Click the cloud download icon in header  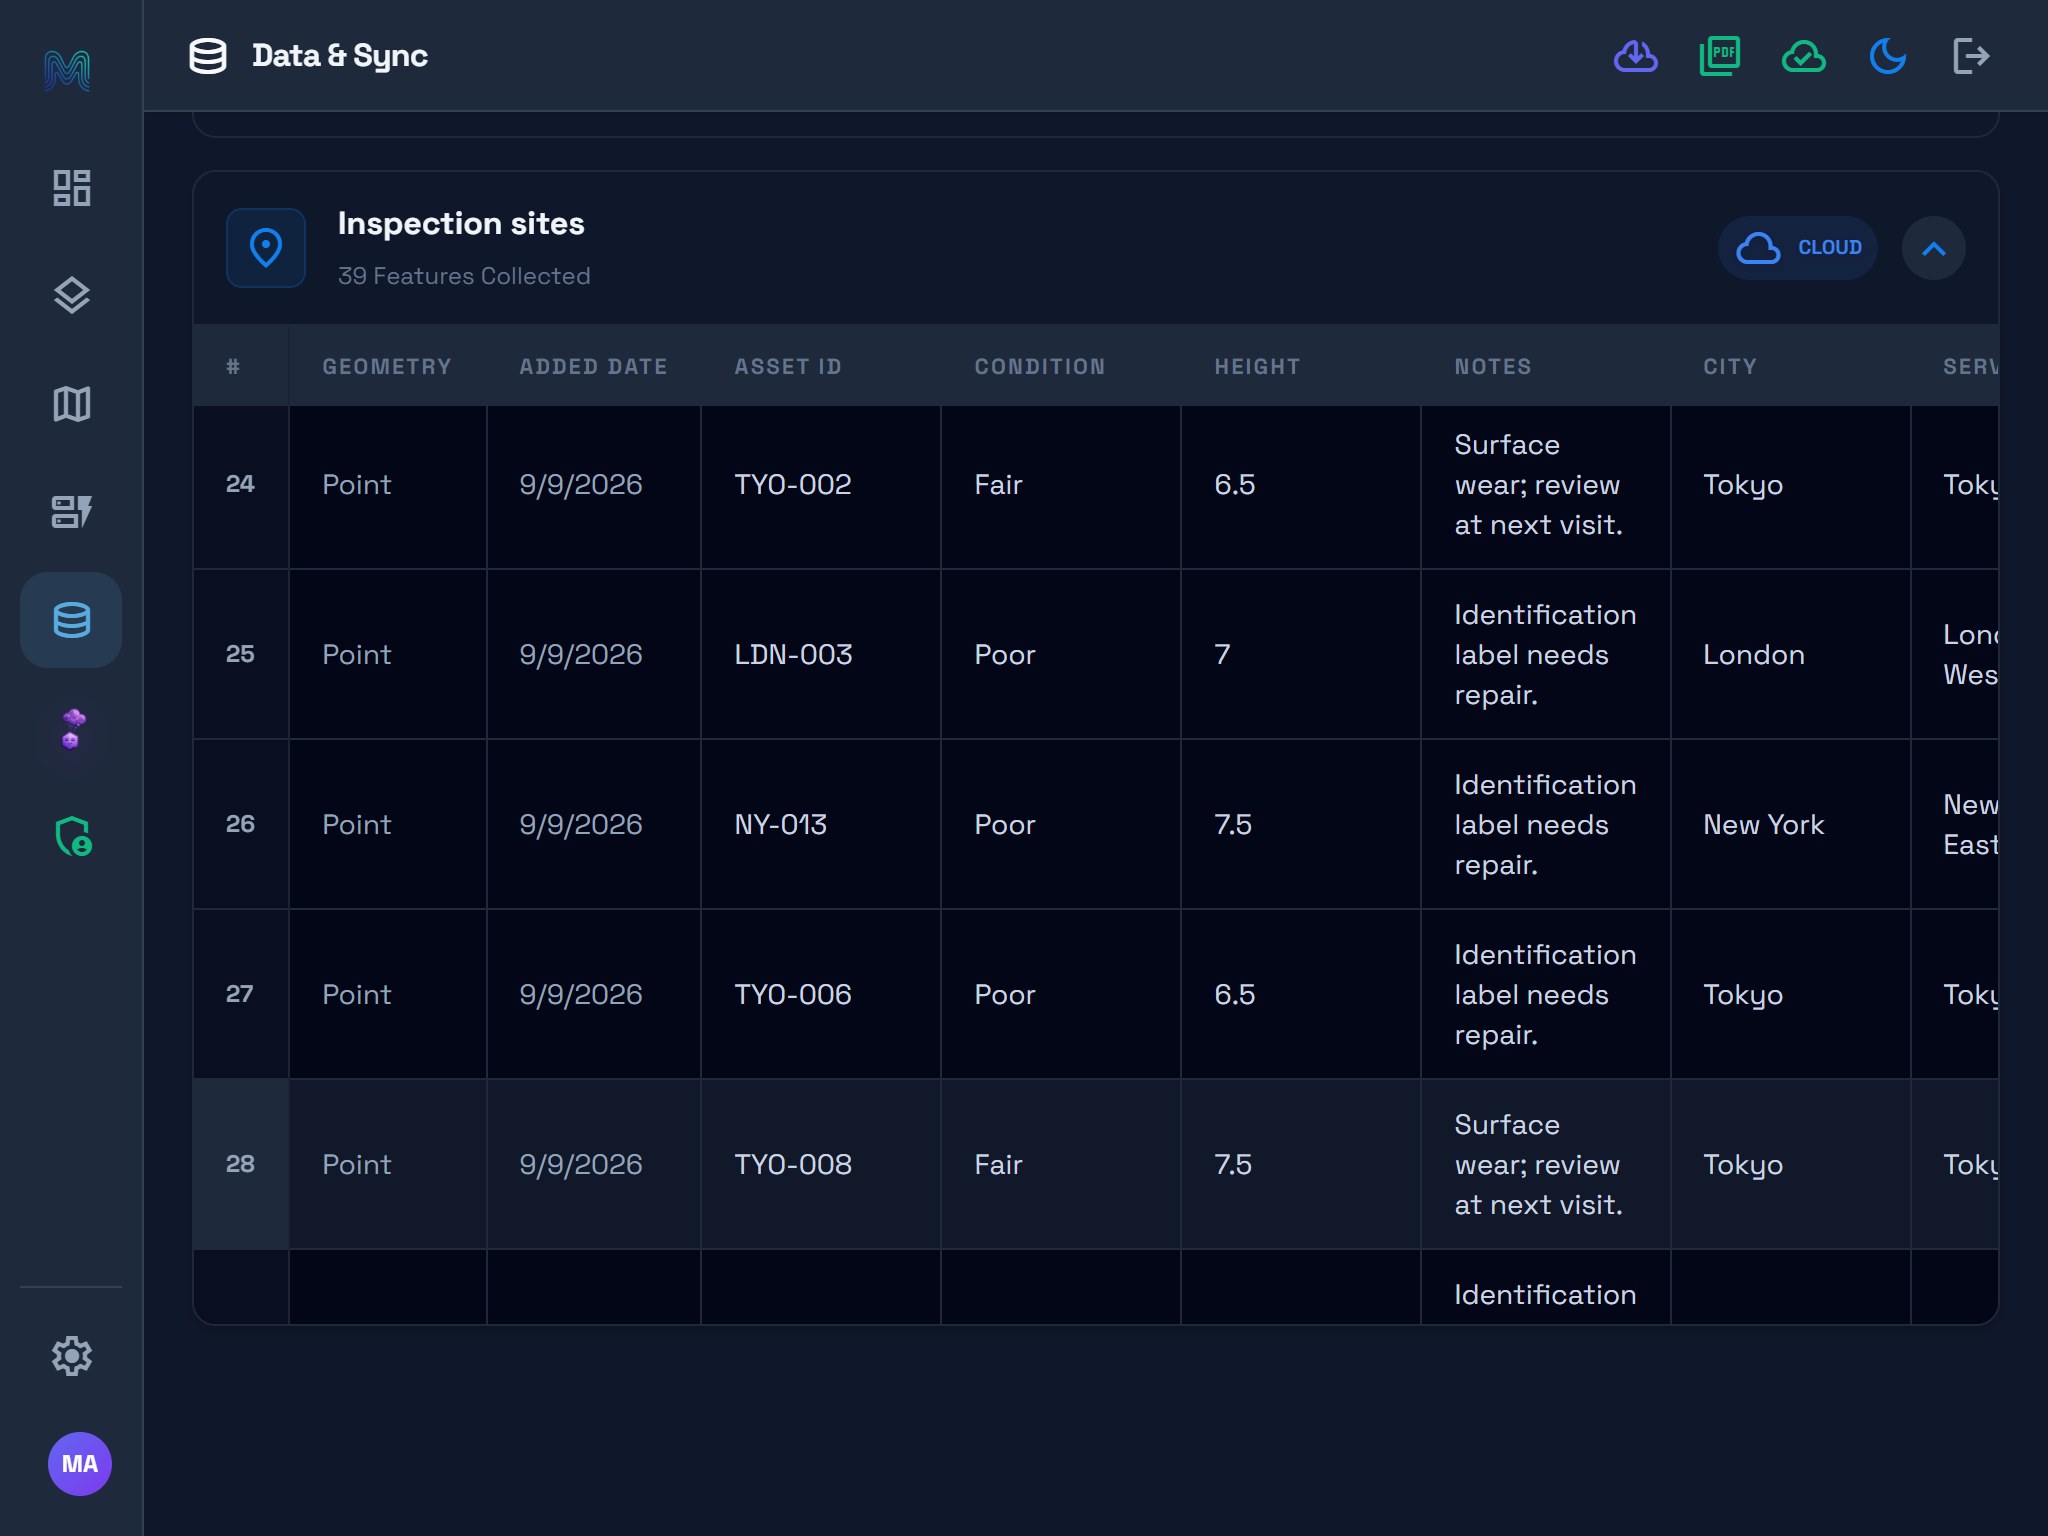tap(1636, 56)
